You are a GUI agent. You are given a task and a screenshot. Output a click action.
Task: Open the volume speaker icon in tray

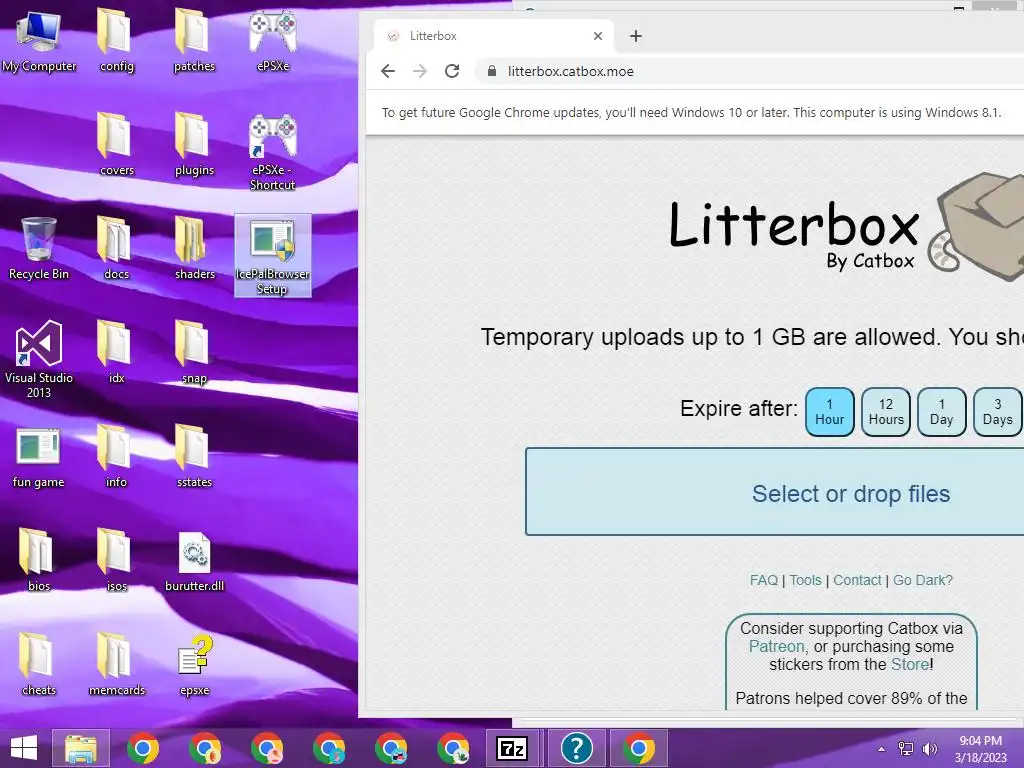[929, 749]
